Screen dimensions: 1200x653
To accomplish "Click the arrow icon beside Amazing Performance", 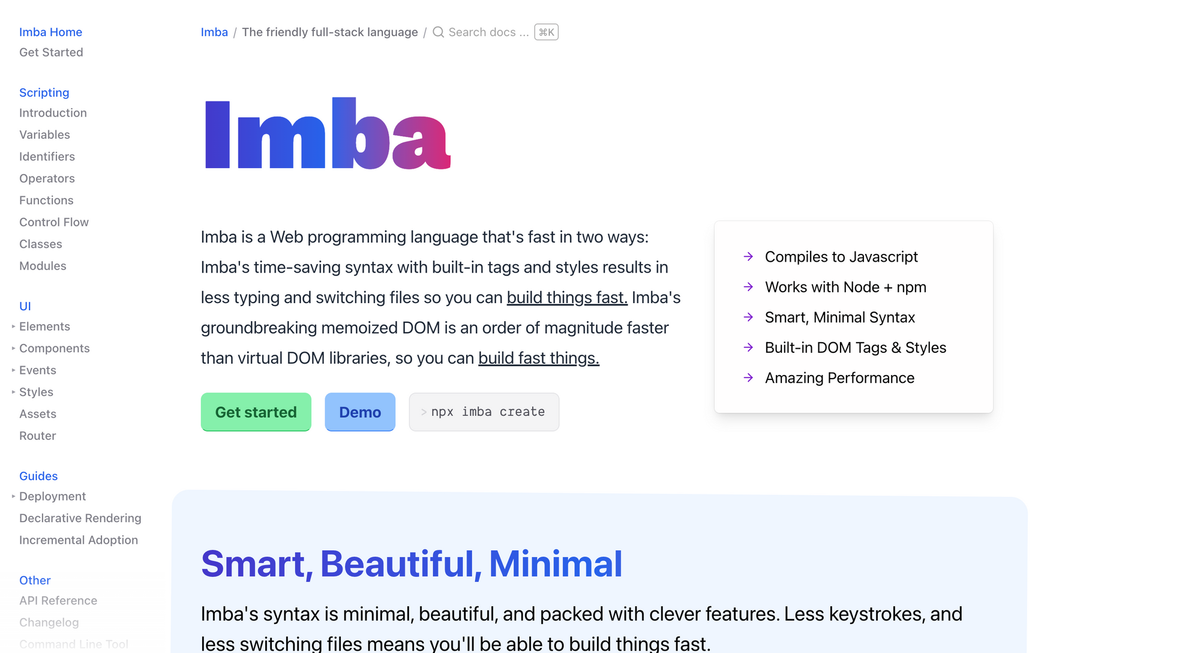I will [x=746, y=378].
